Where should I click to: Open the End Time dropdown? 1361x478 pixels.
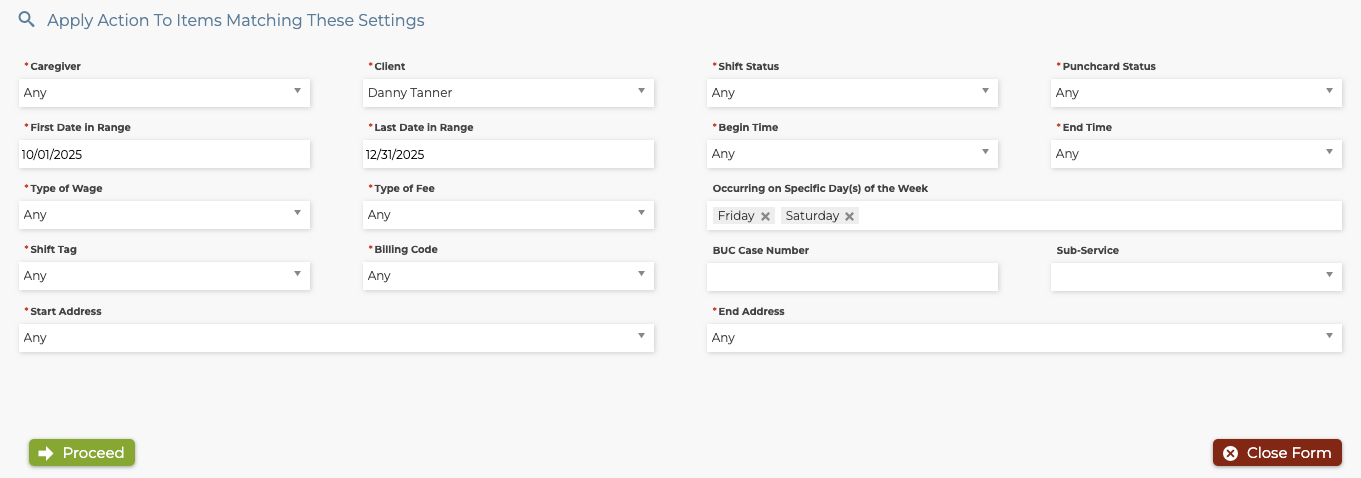click(1196, 154)
